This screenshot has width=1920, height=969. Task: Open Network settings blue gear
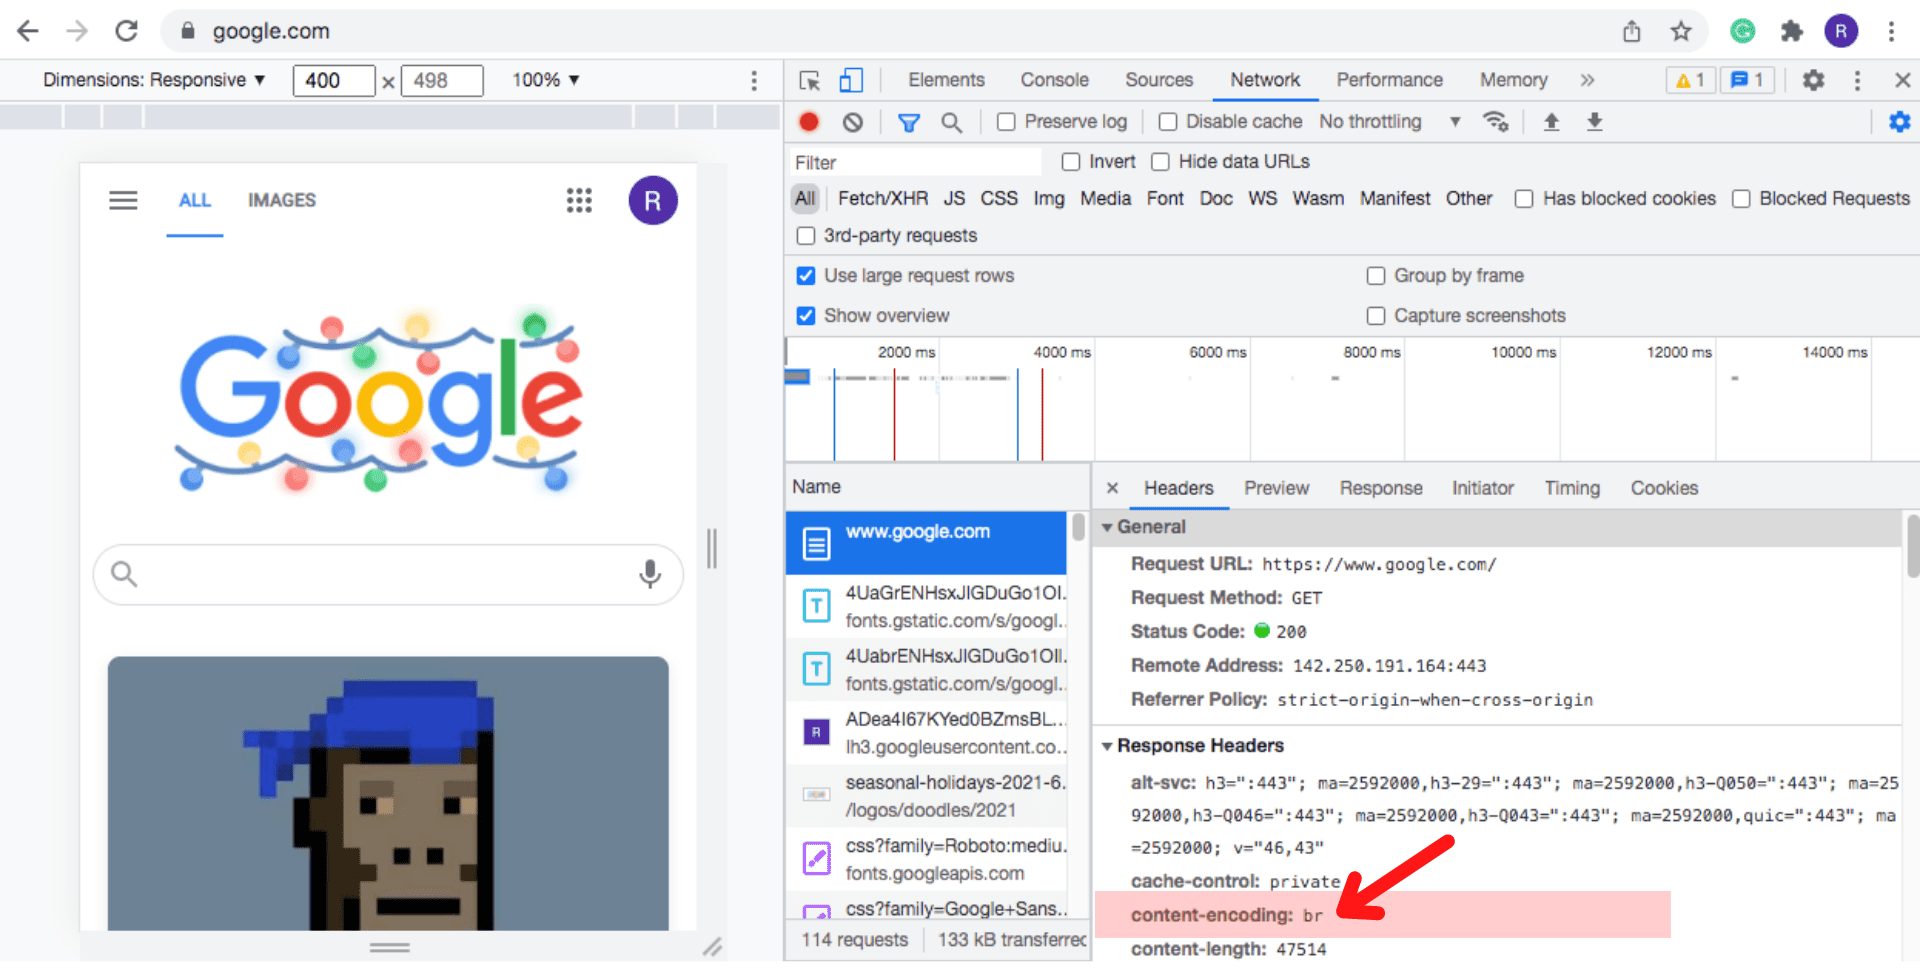[x=1899, y=122]
